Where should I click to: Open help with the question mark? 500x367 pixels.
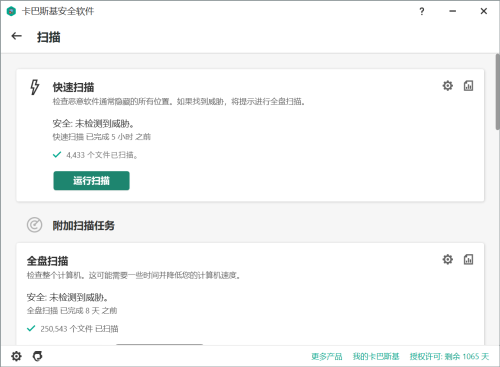coord(422,11)
